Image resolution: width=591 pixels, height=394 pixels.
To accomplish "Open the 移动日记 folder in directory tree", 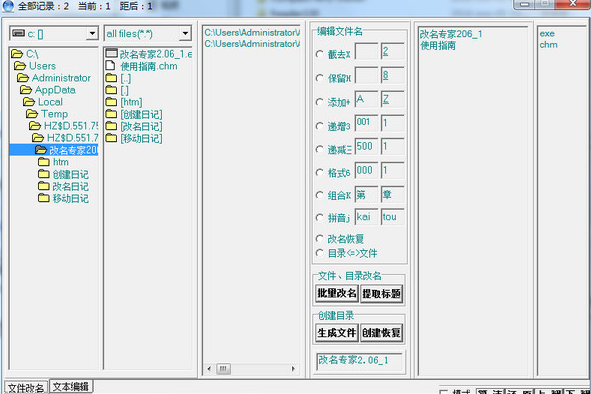I will [63, 198].
